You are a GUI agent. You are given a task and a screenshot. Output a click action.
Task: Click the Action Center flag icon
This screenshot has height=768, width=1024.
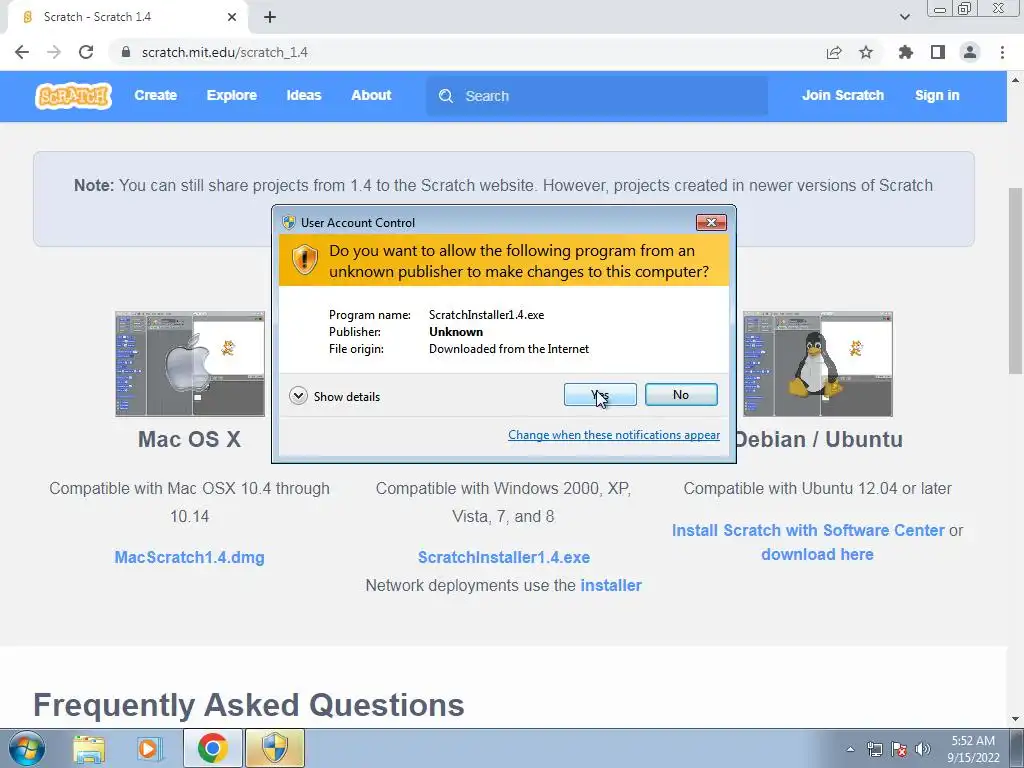click(x=899, y=749)
